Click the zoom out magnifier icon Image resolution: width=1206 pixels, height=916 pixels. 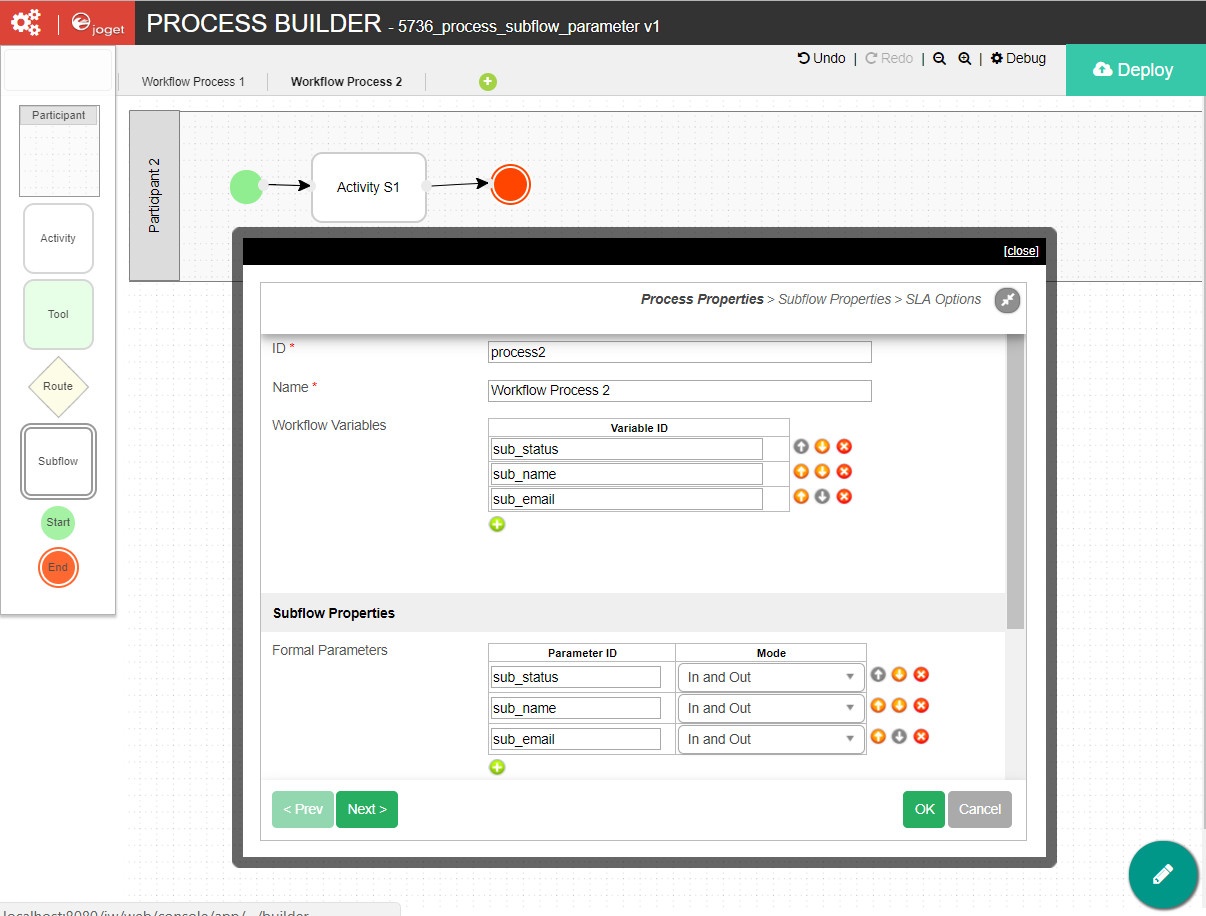(939, 59)
